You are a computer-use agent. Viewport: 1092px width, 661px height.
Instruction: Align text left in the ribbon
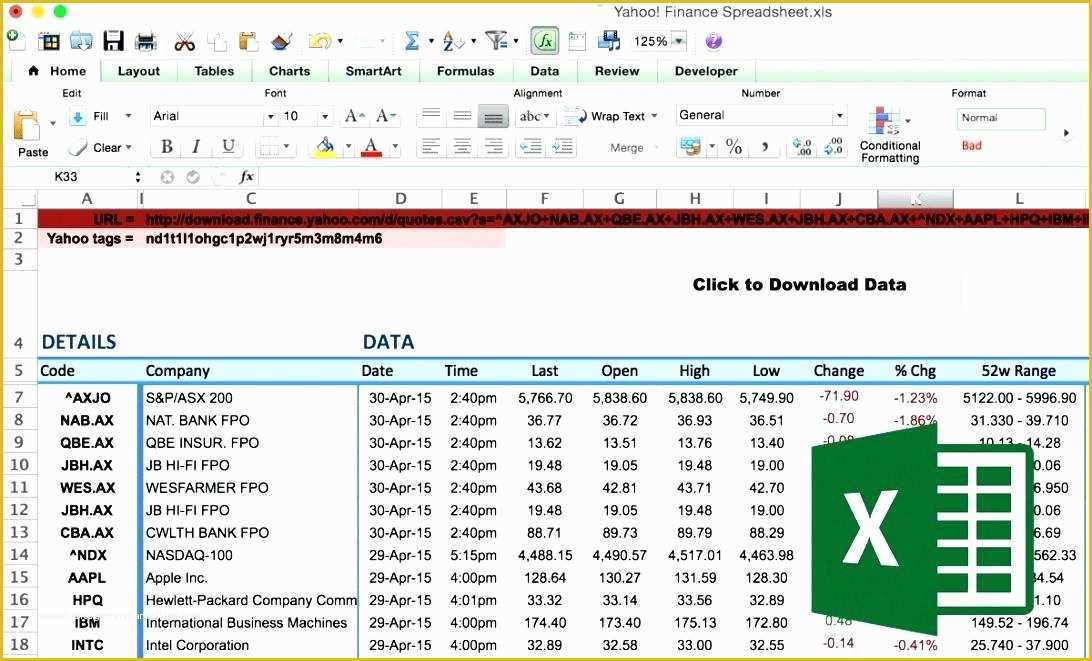(x=432, y=147)
